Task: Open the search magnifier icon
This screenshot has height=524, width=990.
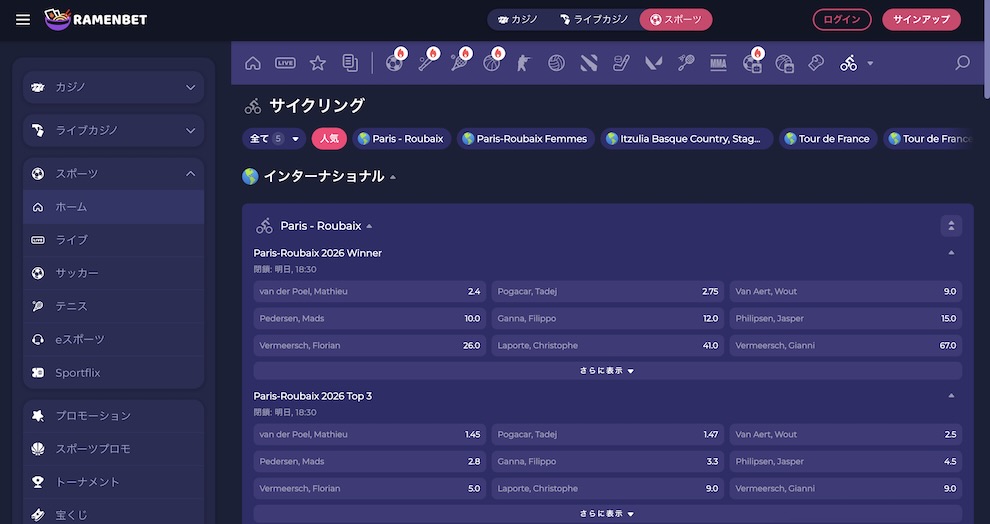Action: [962, 63]
